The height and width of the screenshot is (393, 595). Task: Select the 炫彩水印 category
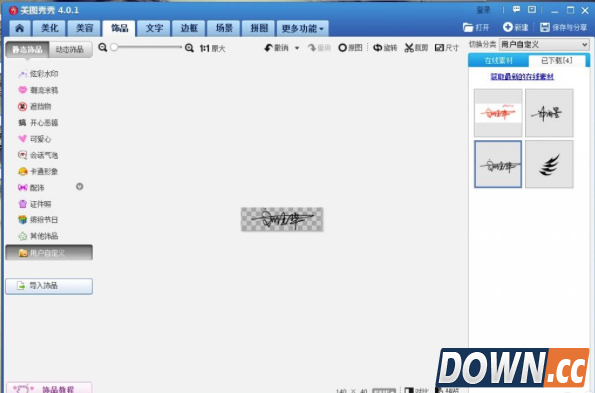point(38,74)
